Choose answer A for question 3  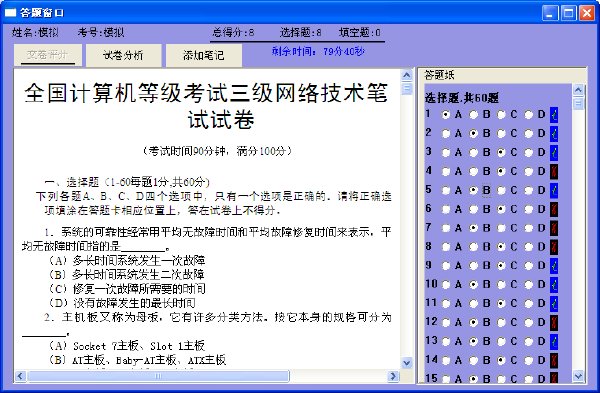click(x=446, y=152)
